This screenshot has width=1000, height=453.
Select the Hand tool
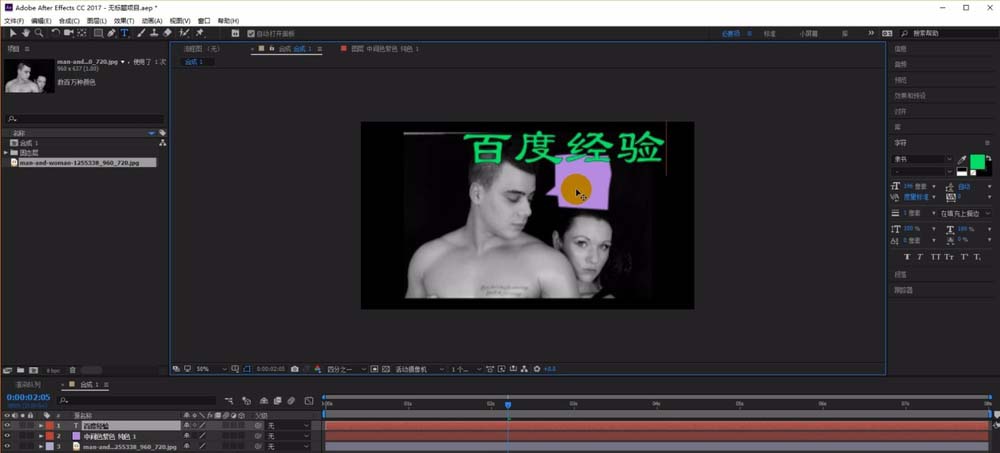click(26, 33)
